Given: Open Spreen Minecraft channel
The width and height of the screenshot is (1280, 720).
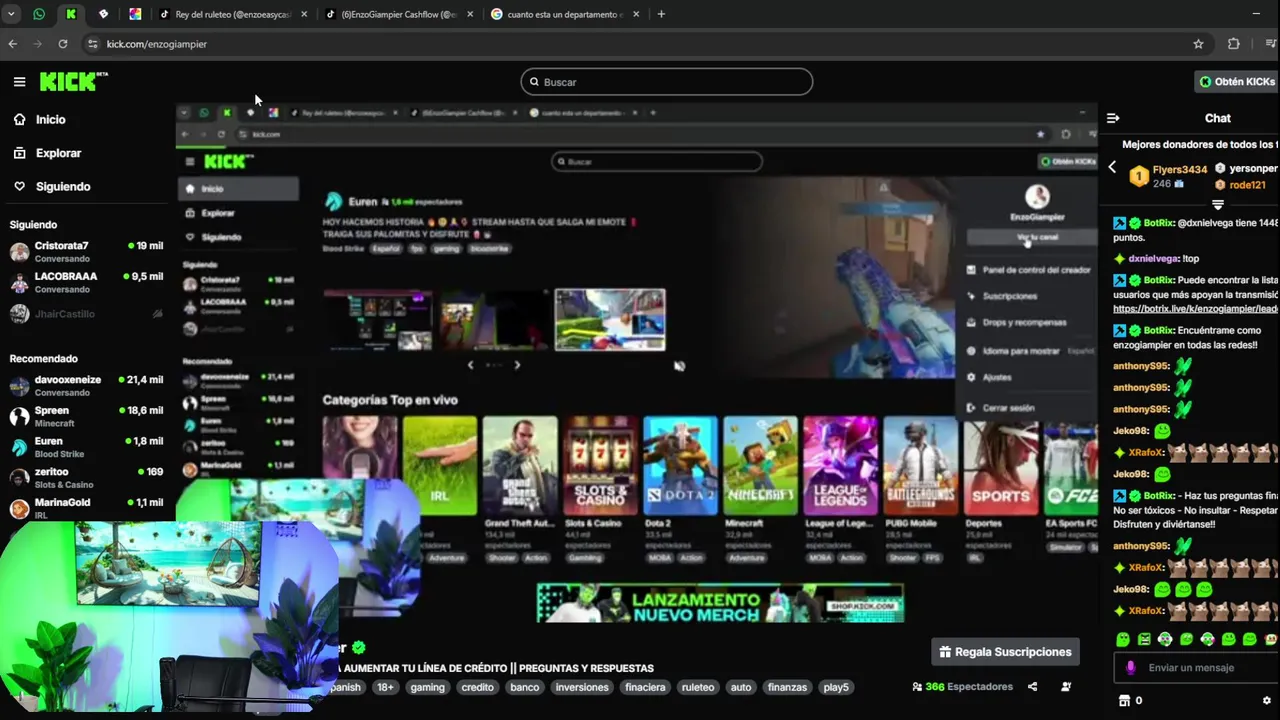Looking at the screenshot, I should point(87,416).
